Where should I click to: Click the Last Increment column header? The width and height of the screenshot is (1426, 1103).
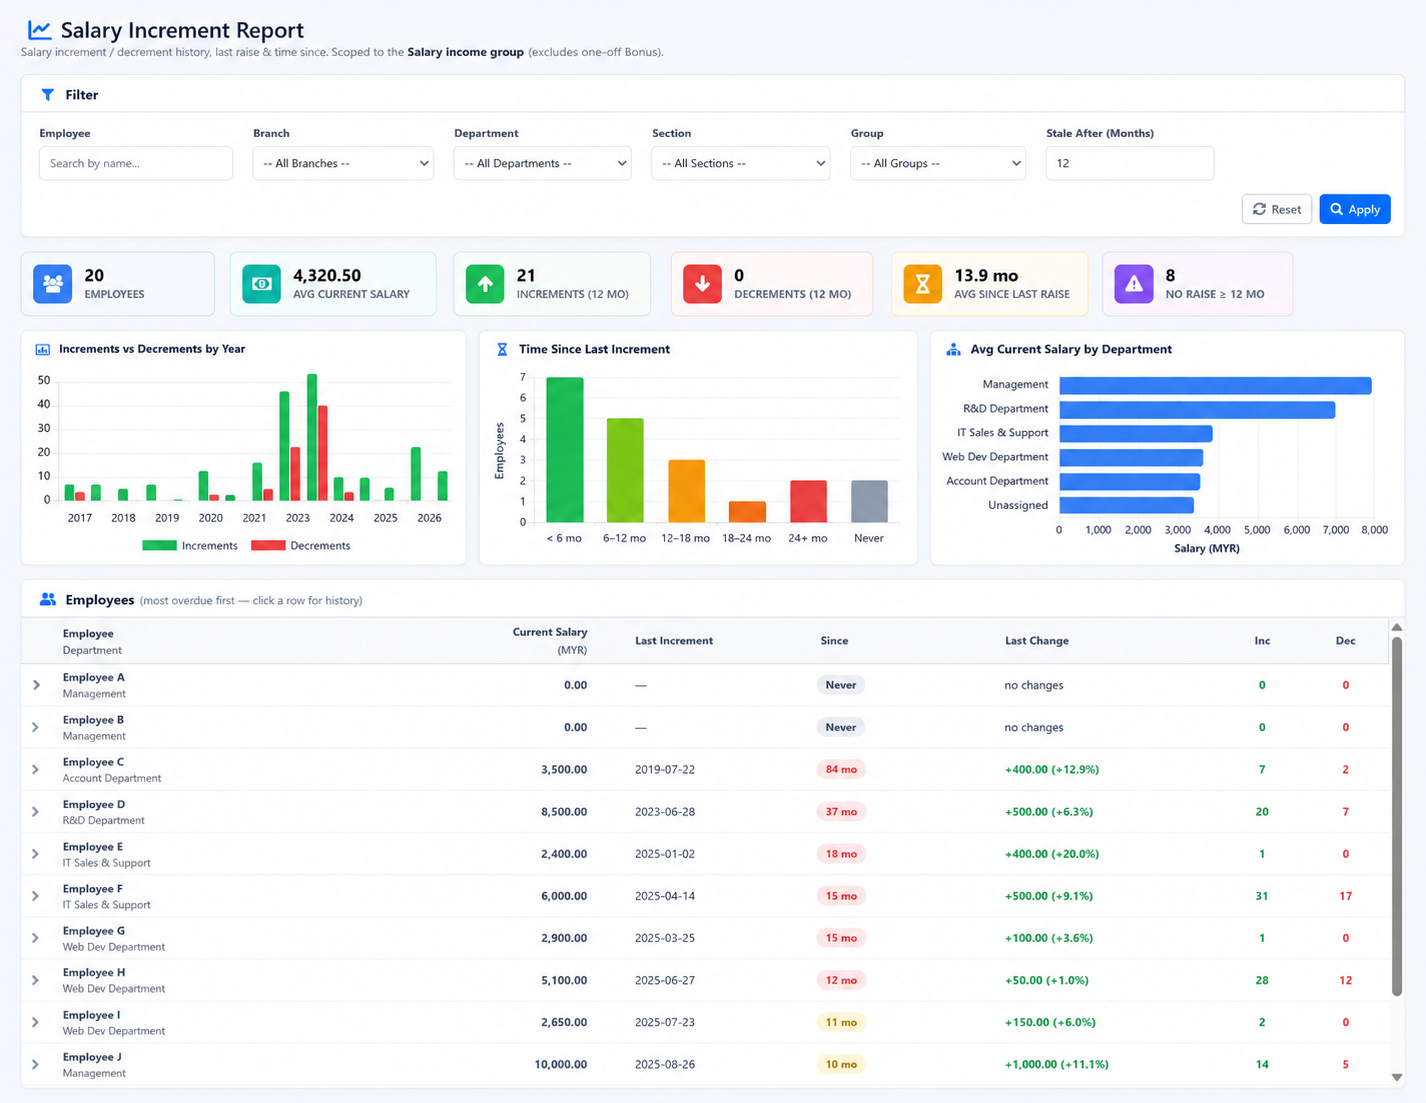674,641
